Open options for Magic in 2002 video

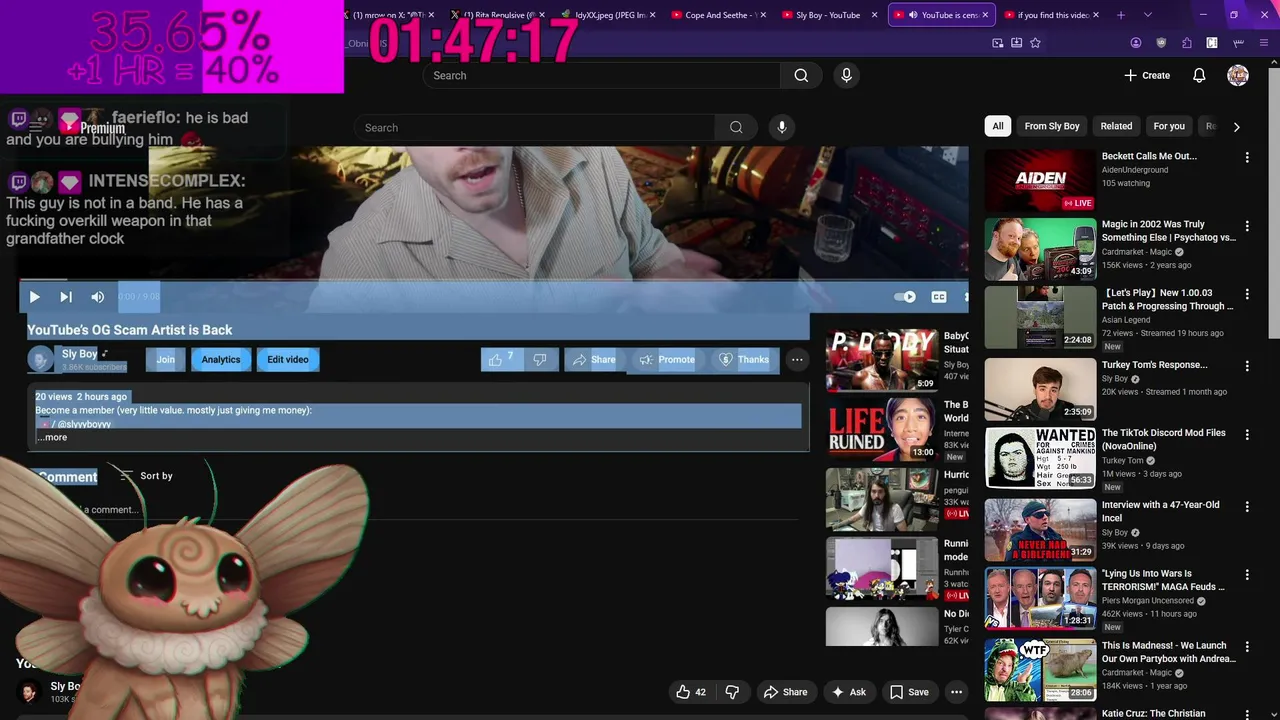1247,226
